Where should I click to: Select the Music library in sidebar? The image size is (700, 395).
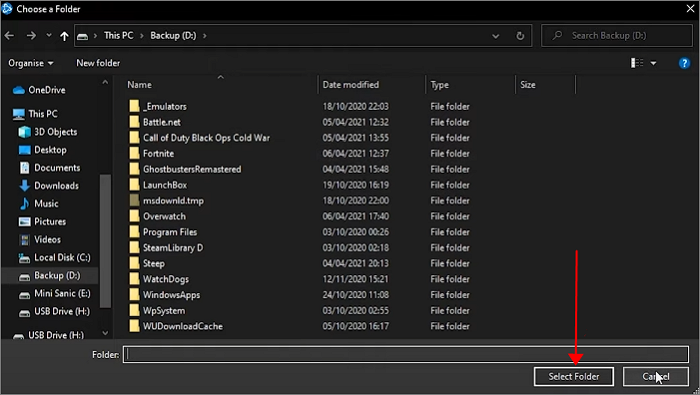click(40, 204)
